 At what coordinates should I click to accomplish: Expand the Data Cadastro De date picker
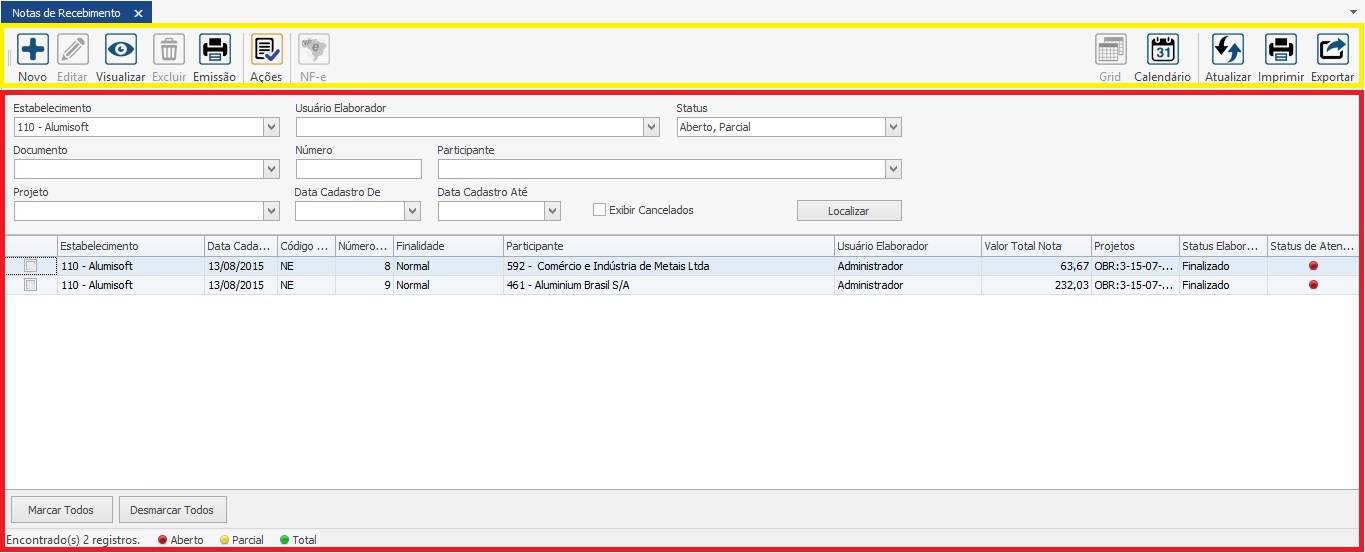(413, 211)
